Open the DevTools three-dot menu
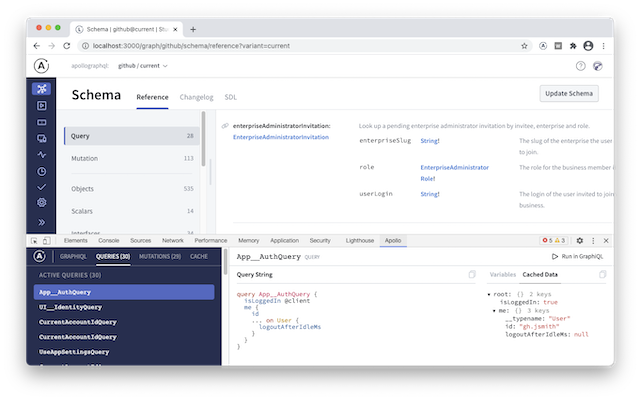 coord(593,241)
